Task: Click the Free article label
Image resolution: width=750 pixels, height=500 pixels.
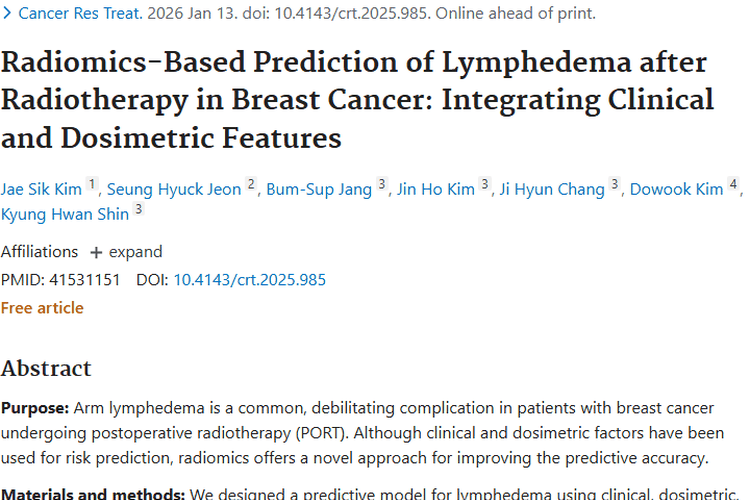Action: [42, 307]
